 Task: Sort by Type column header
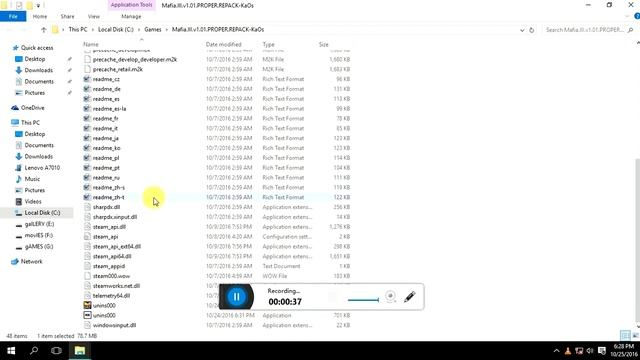pos(268,44)
